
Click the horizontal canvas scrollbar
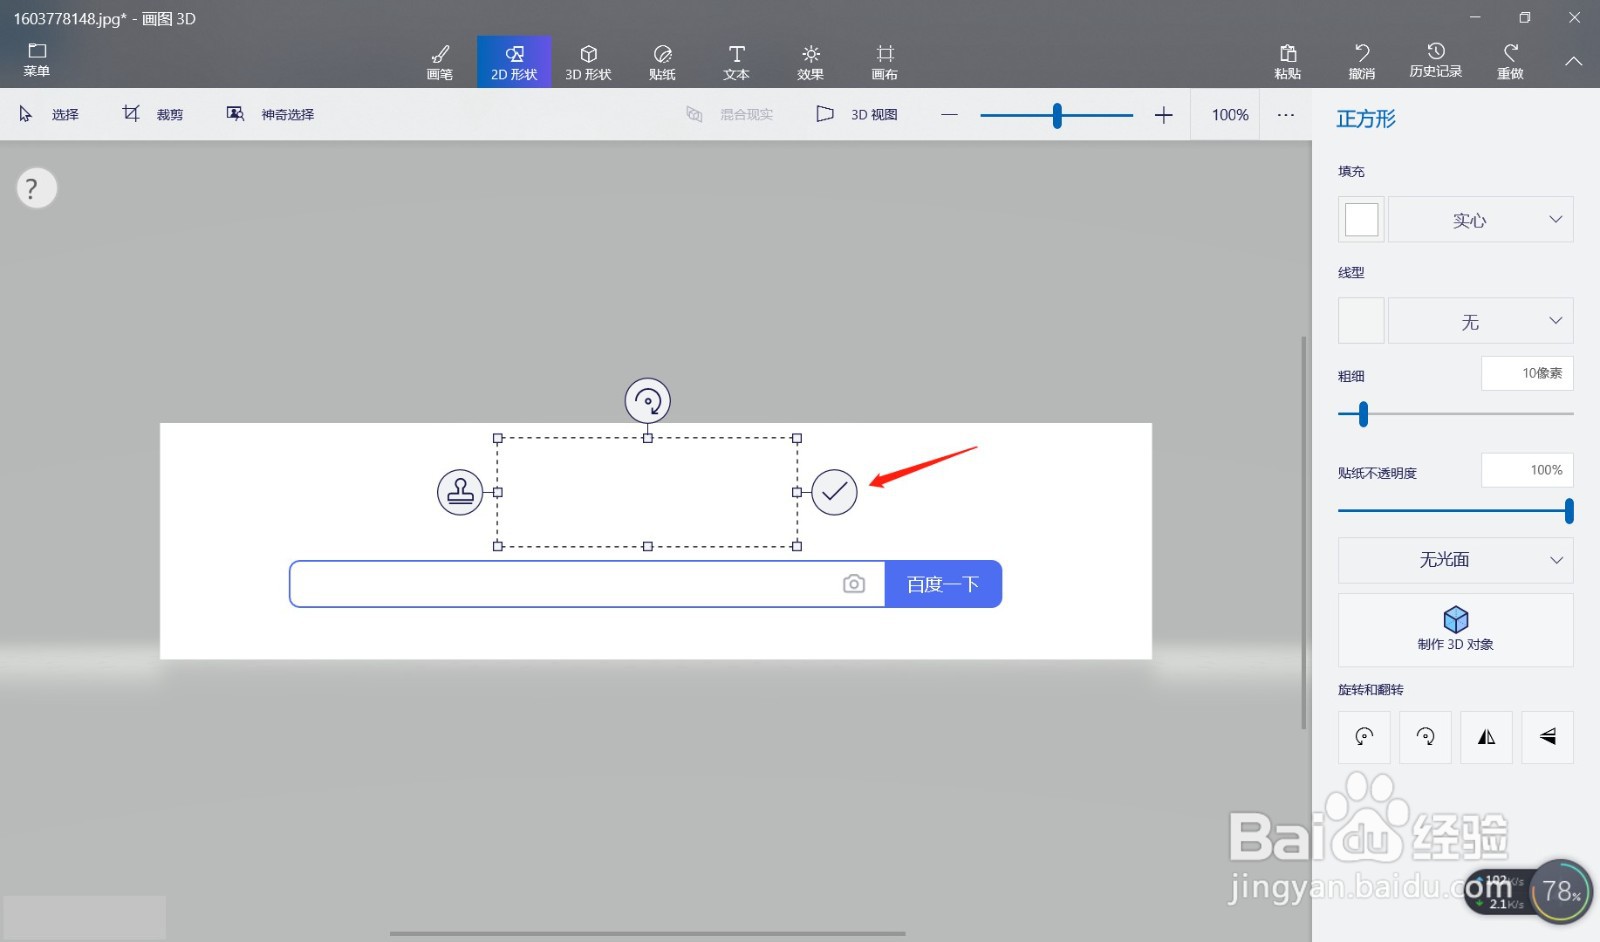click(x=647, y=934)
